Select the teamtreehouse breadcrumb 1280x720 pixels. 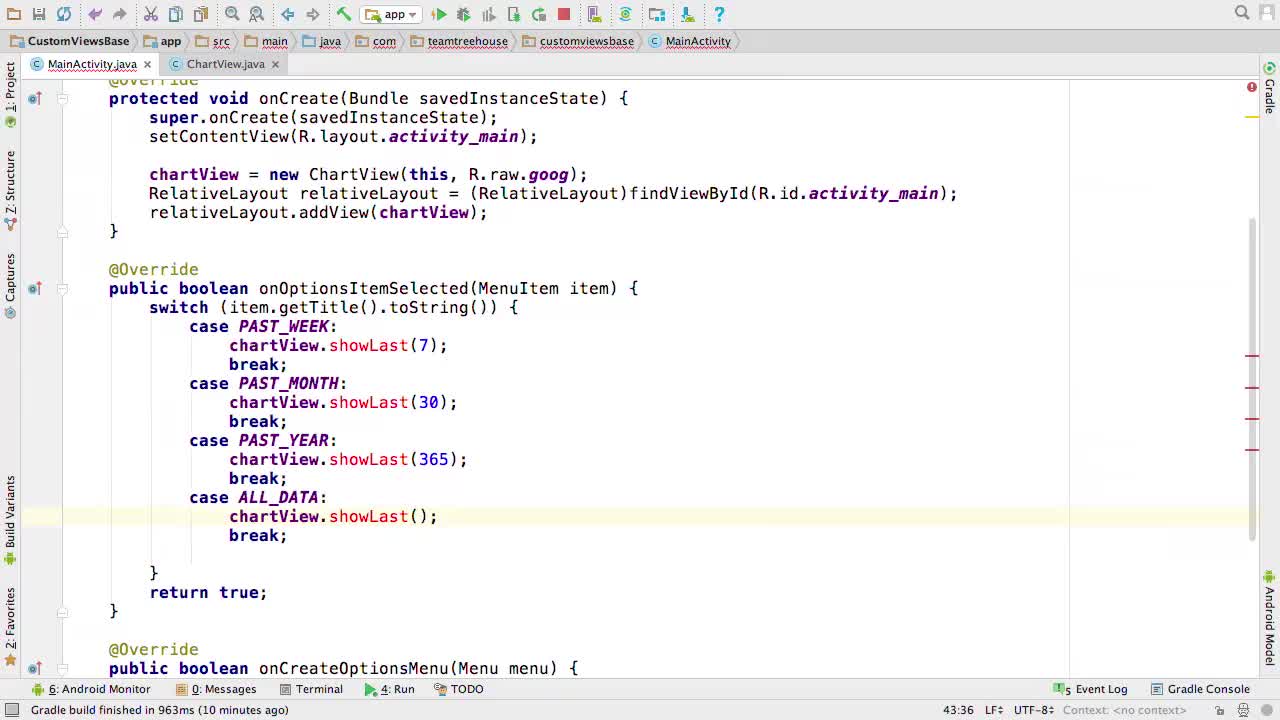pos(459,41)
